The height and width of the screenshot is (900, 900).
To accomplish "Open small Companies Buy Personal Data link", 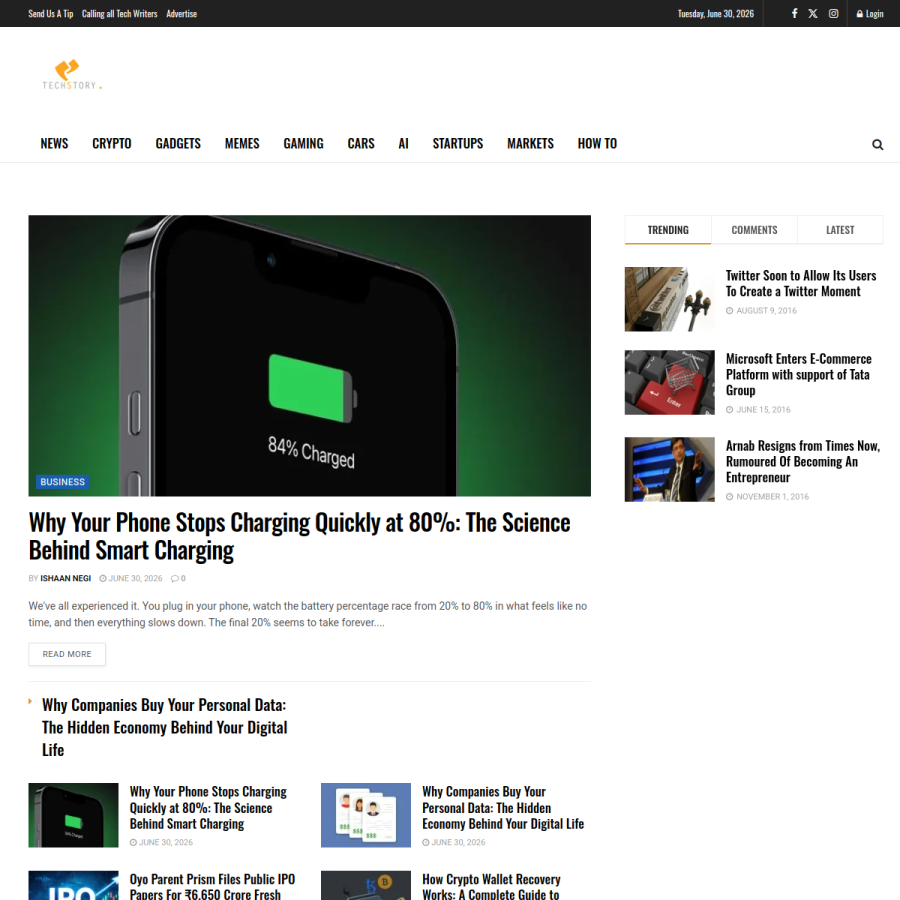I will click(x=503, y=808).
